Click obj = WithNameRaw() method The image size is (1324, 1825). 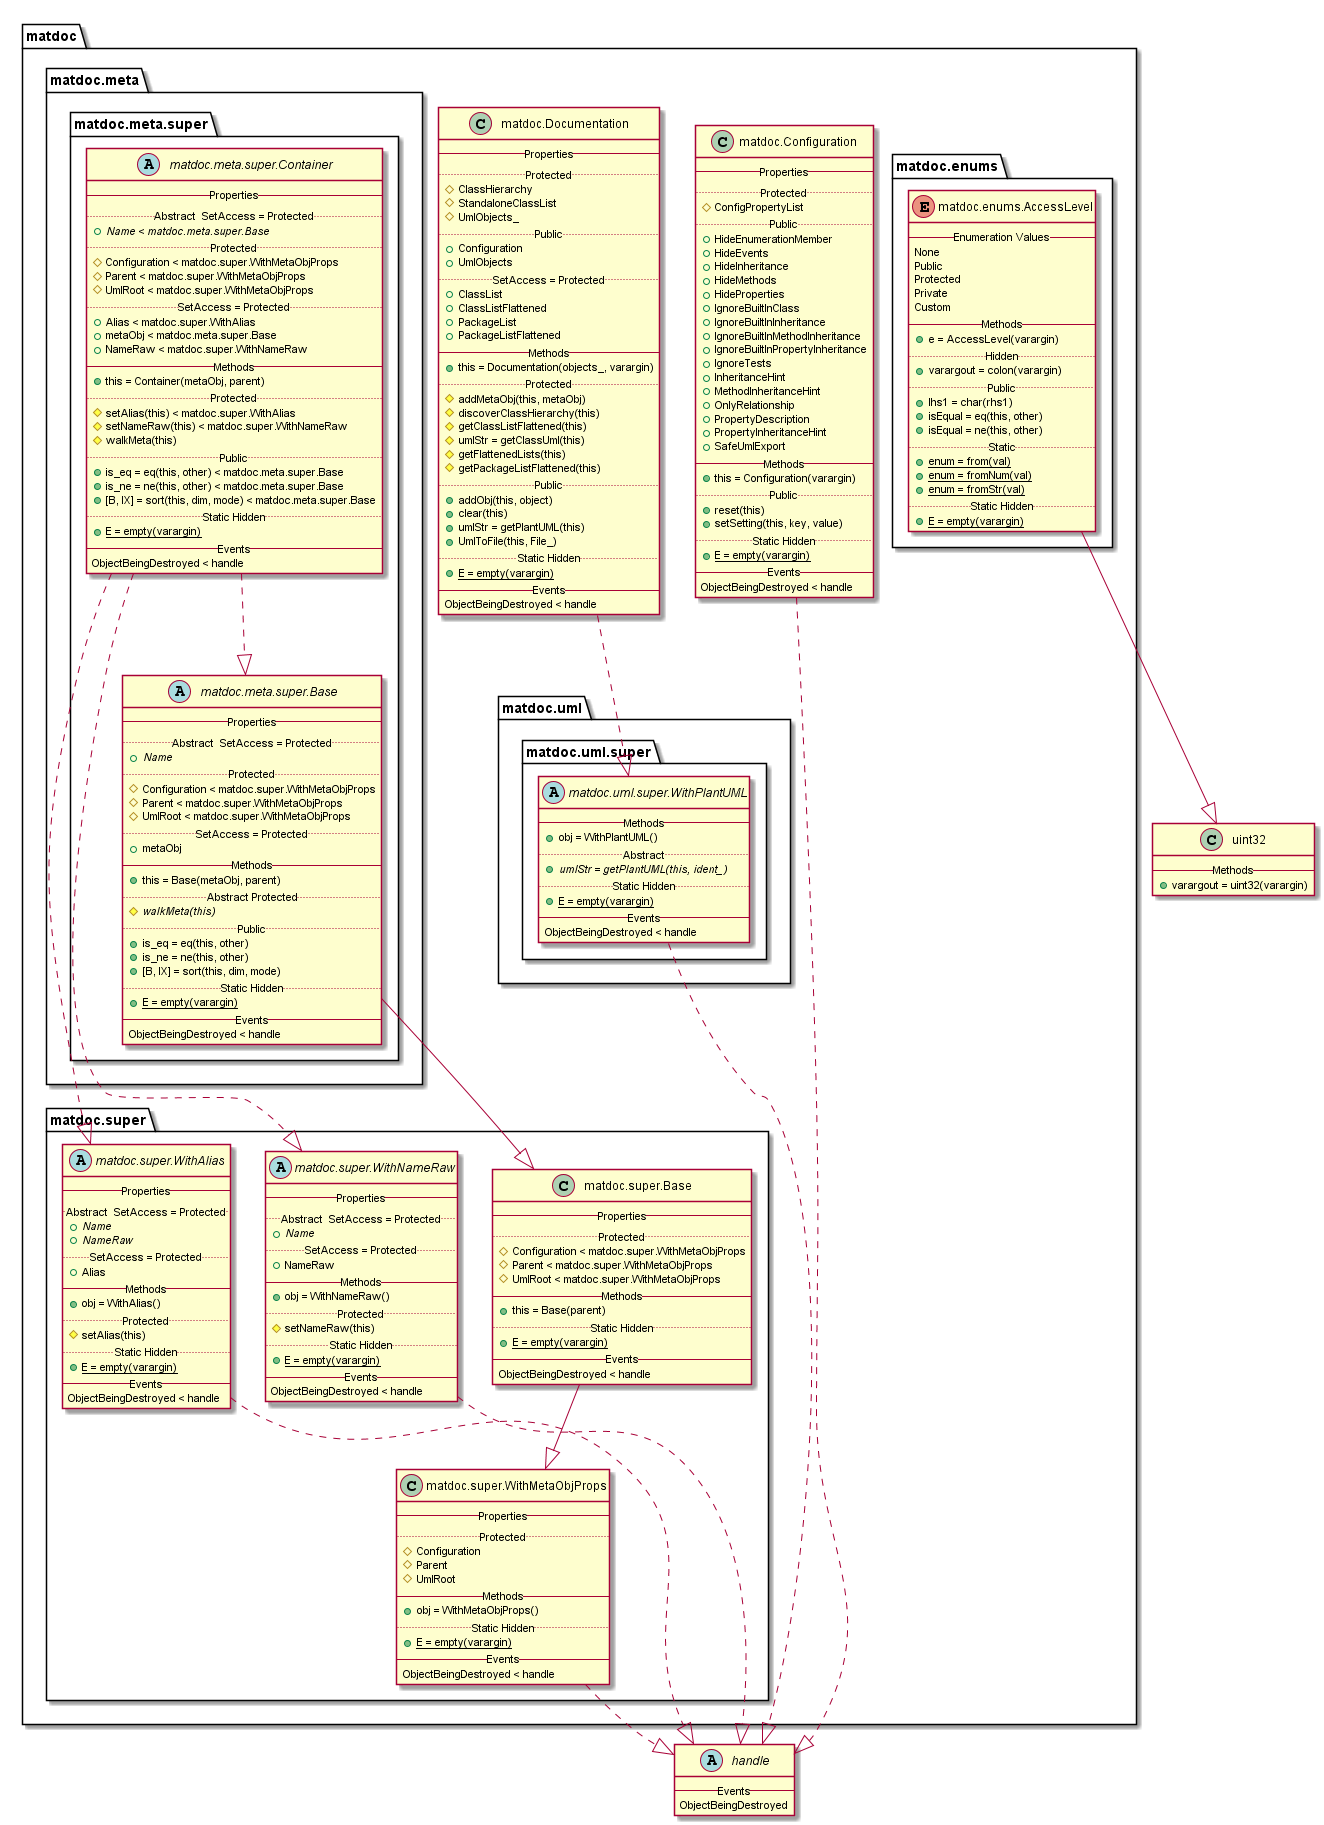[337, 1297]
